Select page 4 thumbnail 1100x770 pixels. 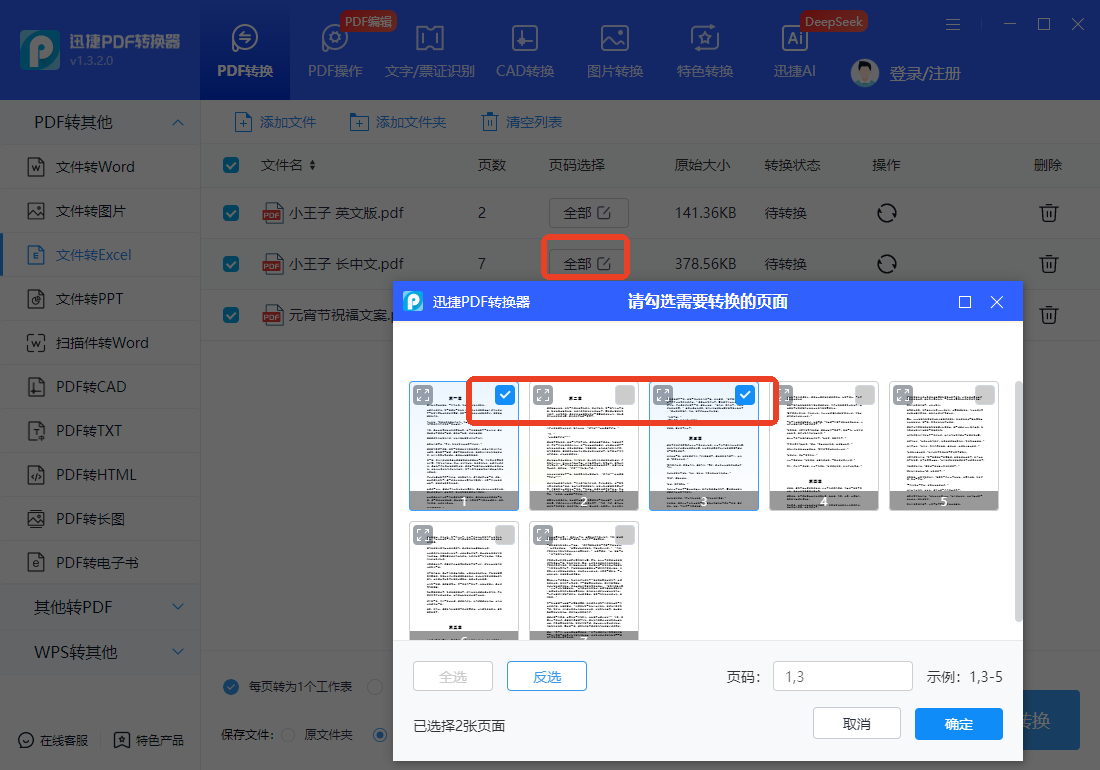click(x=824, y=446)
